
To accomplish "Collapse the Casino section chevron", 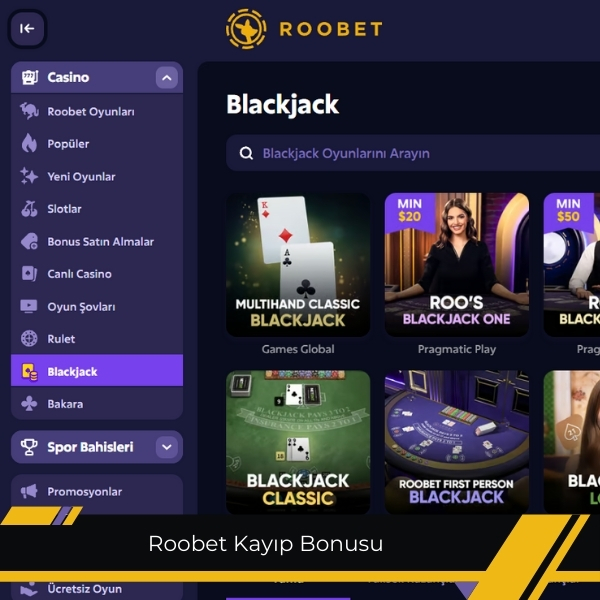I will click(x=167, y=78).
